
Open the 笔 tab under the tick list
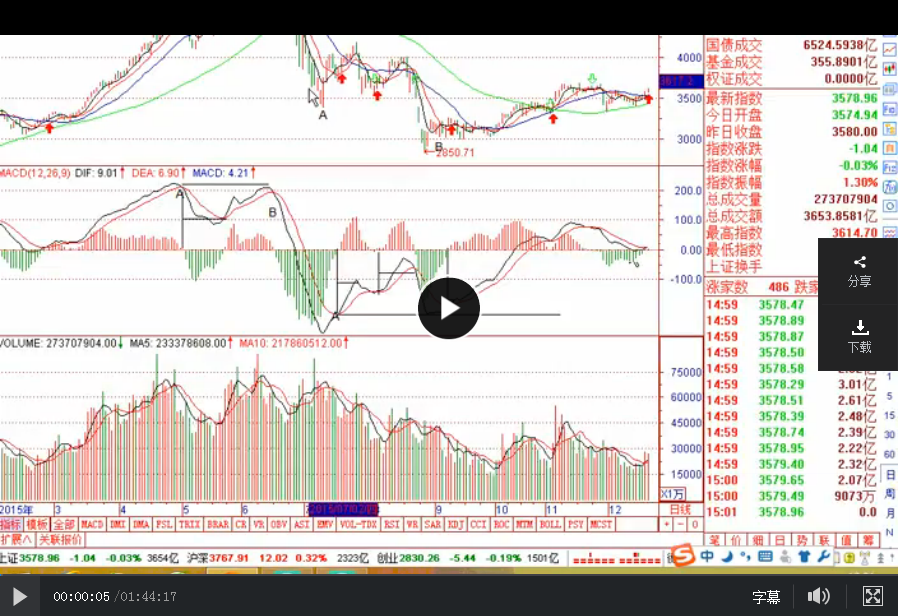tap(715, 540)
